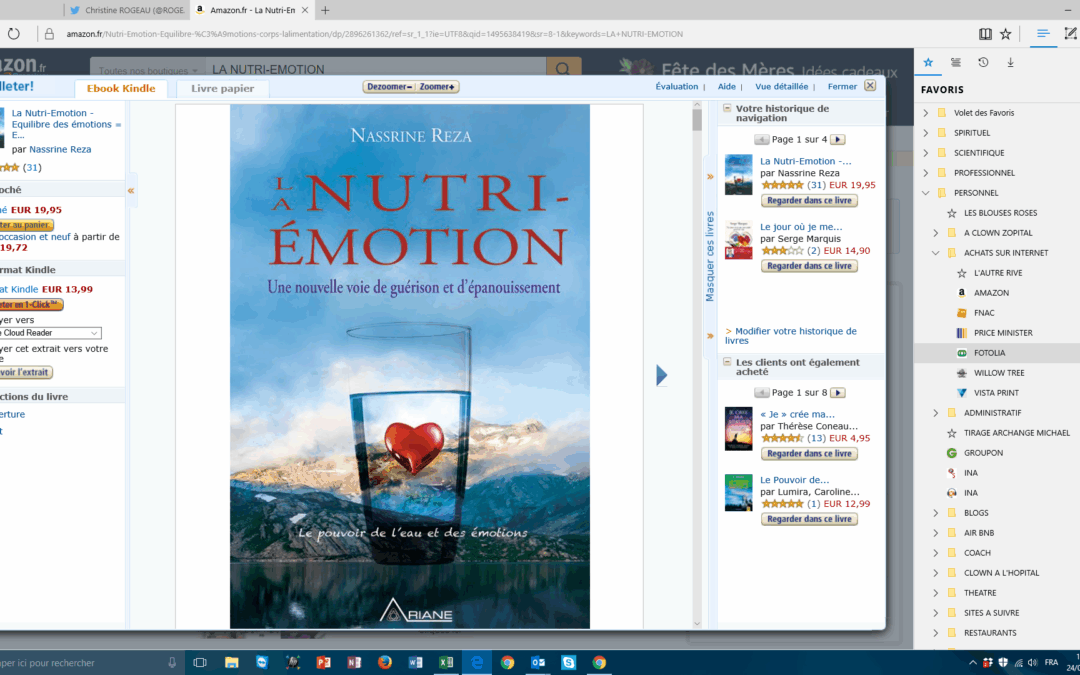This screenshot has width=1080, height=675.
Task: Add page to favorites with star icon
Action: pyautogui.click(x=1006, y=34)
